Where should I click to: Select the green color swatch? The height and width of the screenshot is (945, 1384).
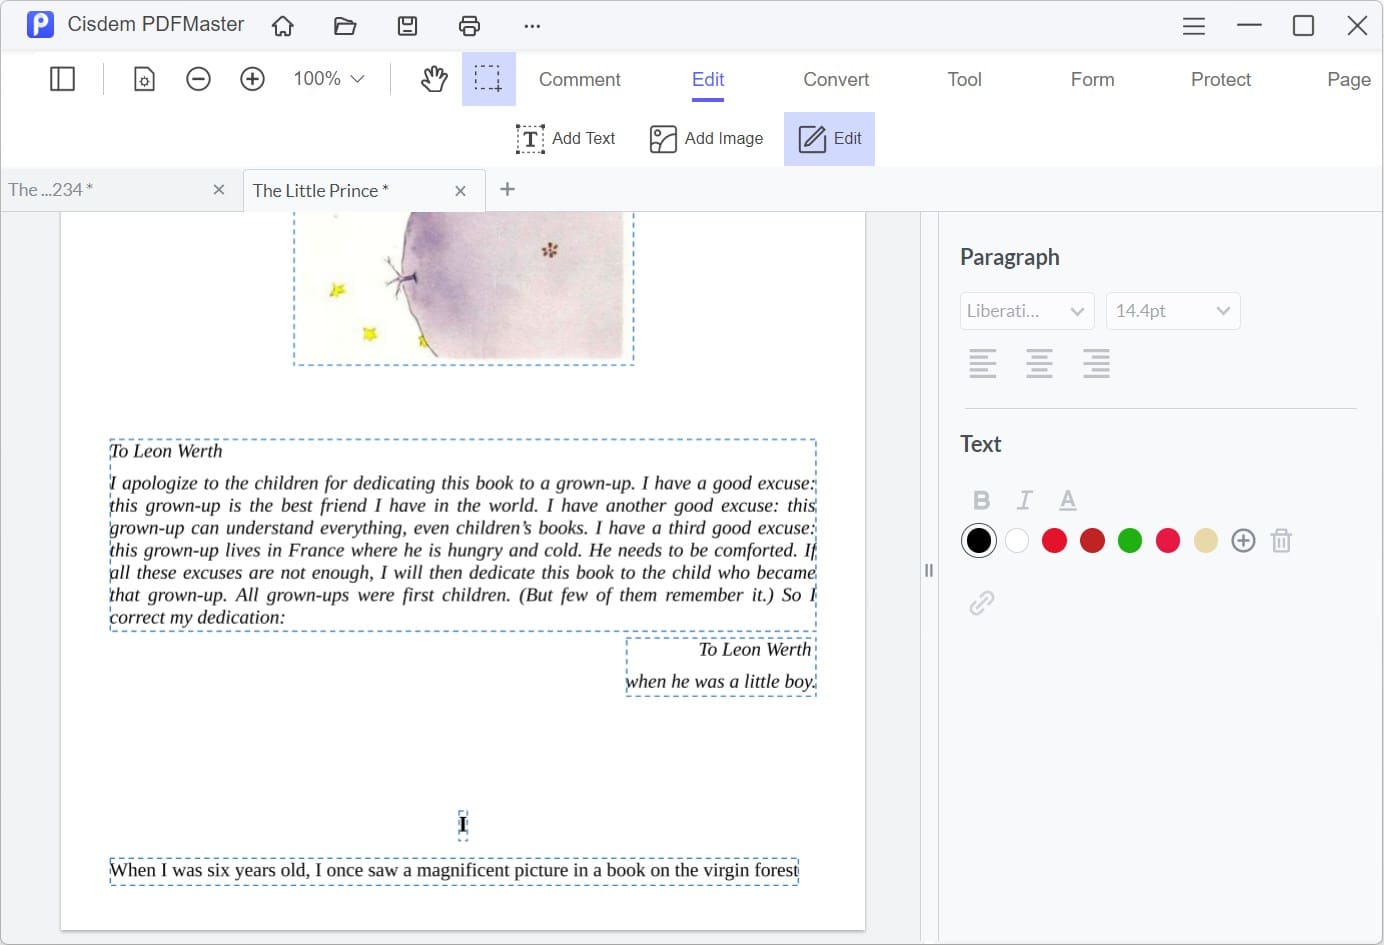pyautogui.click(x=1130, y=541)
